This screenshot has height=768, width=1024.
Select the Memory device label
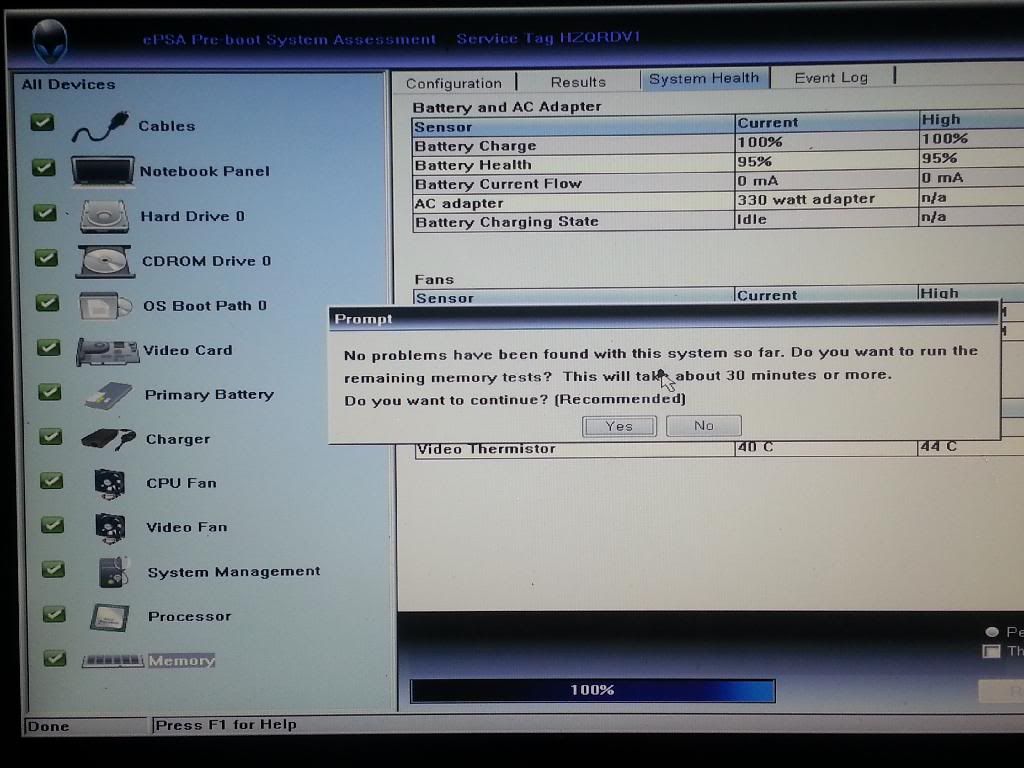tap(181, 661)
